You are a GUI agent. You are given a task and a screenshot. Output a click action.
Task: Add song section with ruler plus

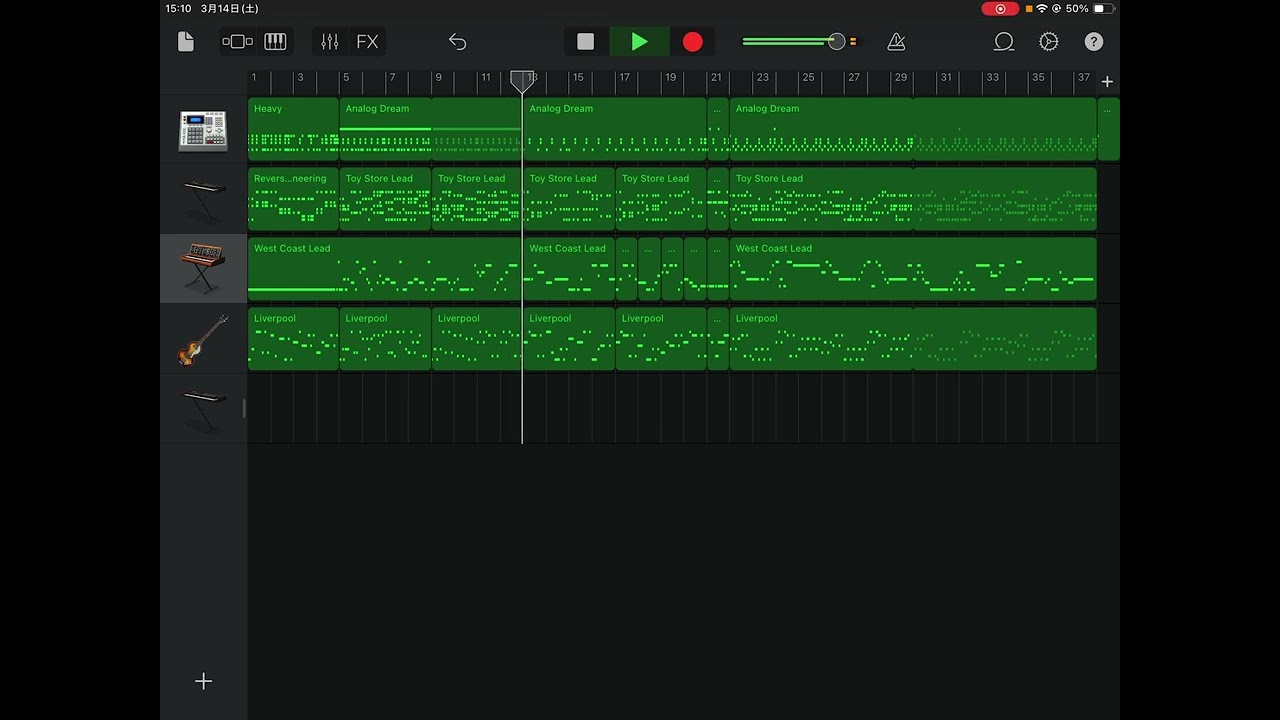coord(1107,81)
